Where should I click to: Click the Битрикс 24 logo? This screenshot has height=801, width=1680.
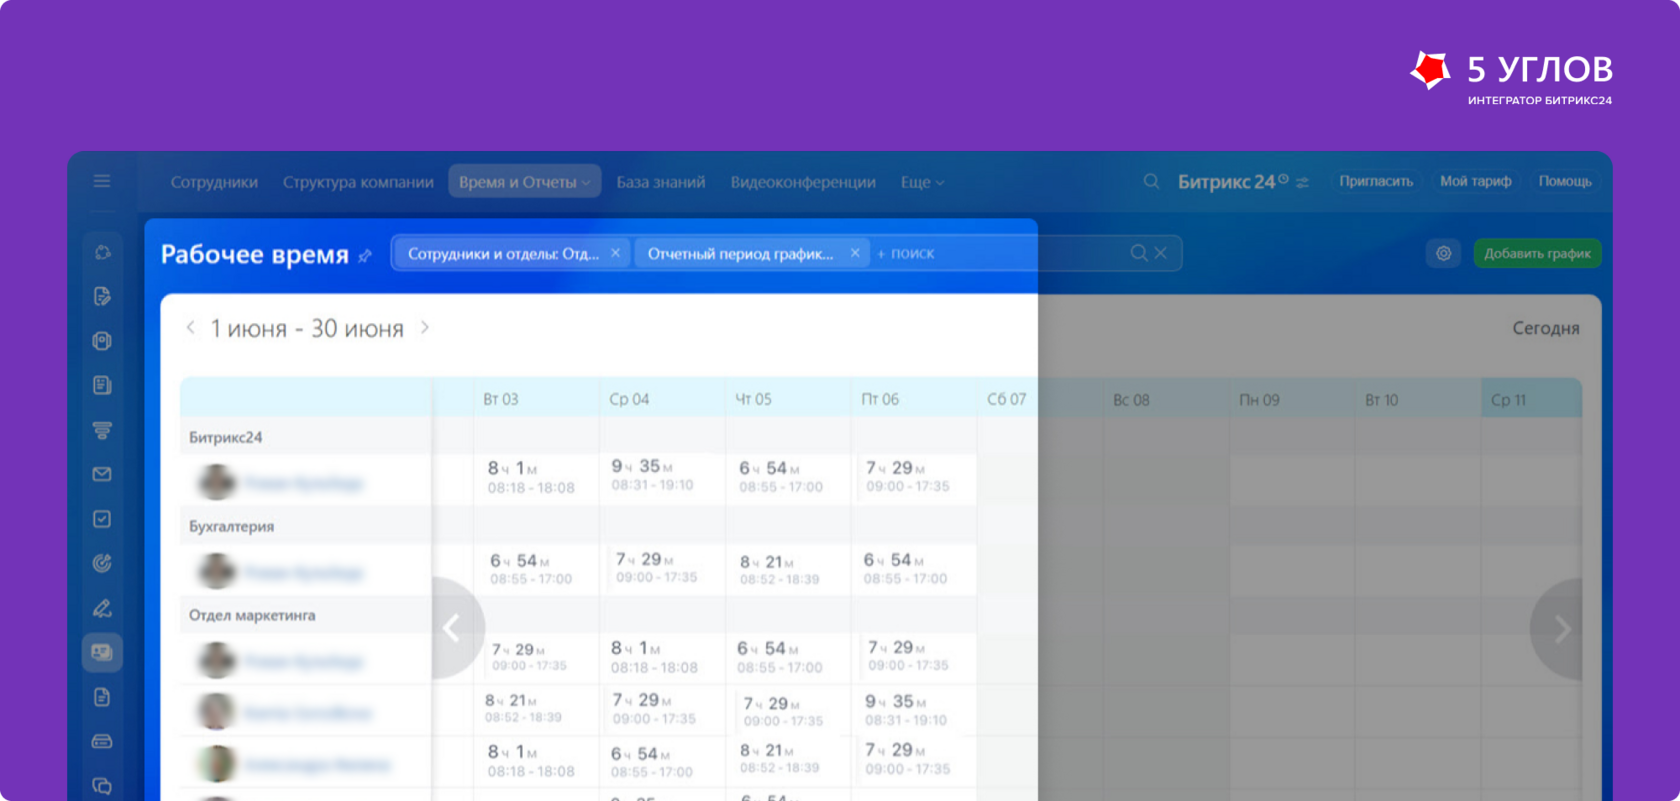tap(1226, 182)
